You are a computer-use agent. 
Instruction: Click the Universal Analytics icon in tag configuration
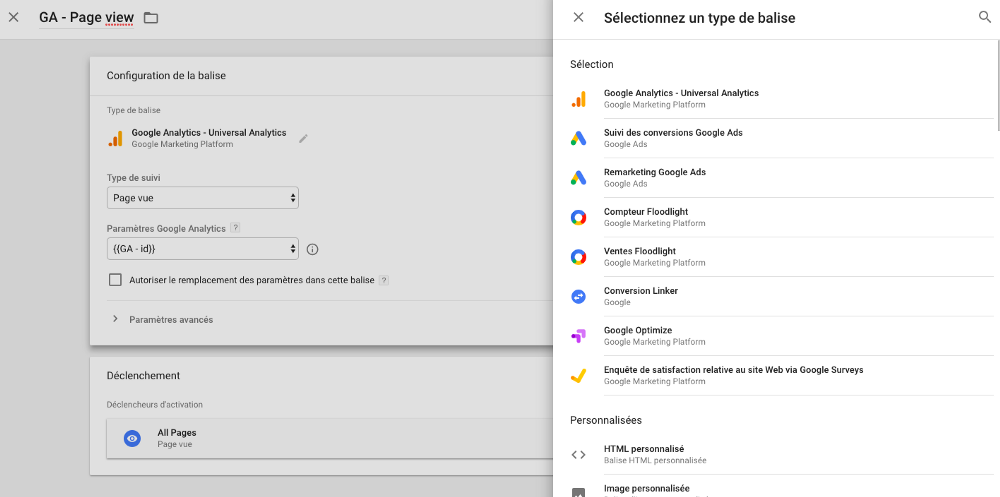click(x=115, y=138)
